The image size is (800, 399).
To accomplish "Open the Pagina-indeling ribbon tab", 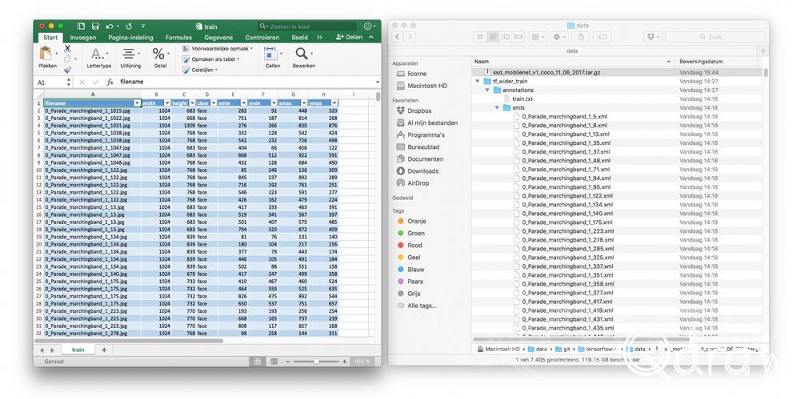I will pos(131,38).
